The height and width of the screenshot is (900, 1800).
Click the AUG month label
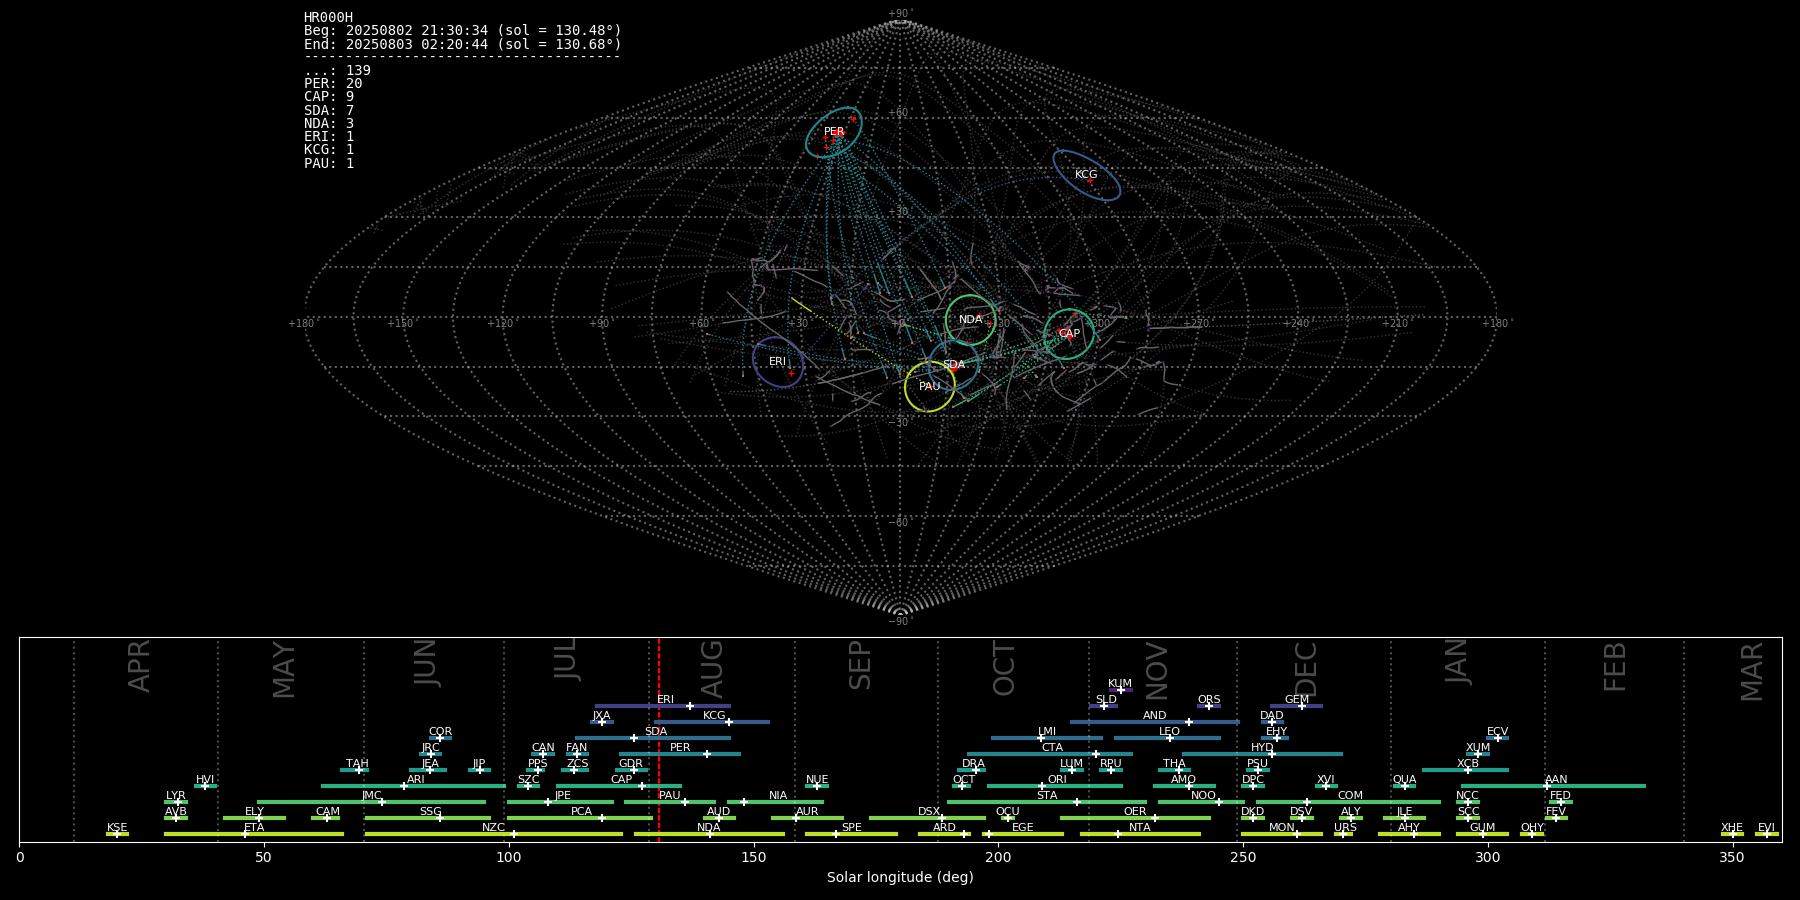[712, 669]
